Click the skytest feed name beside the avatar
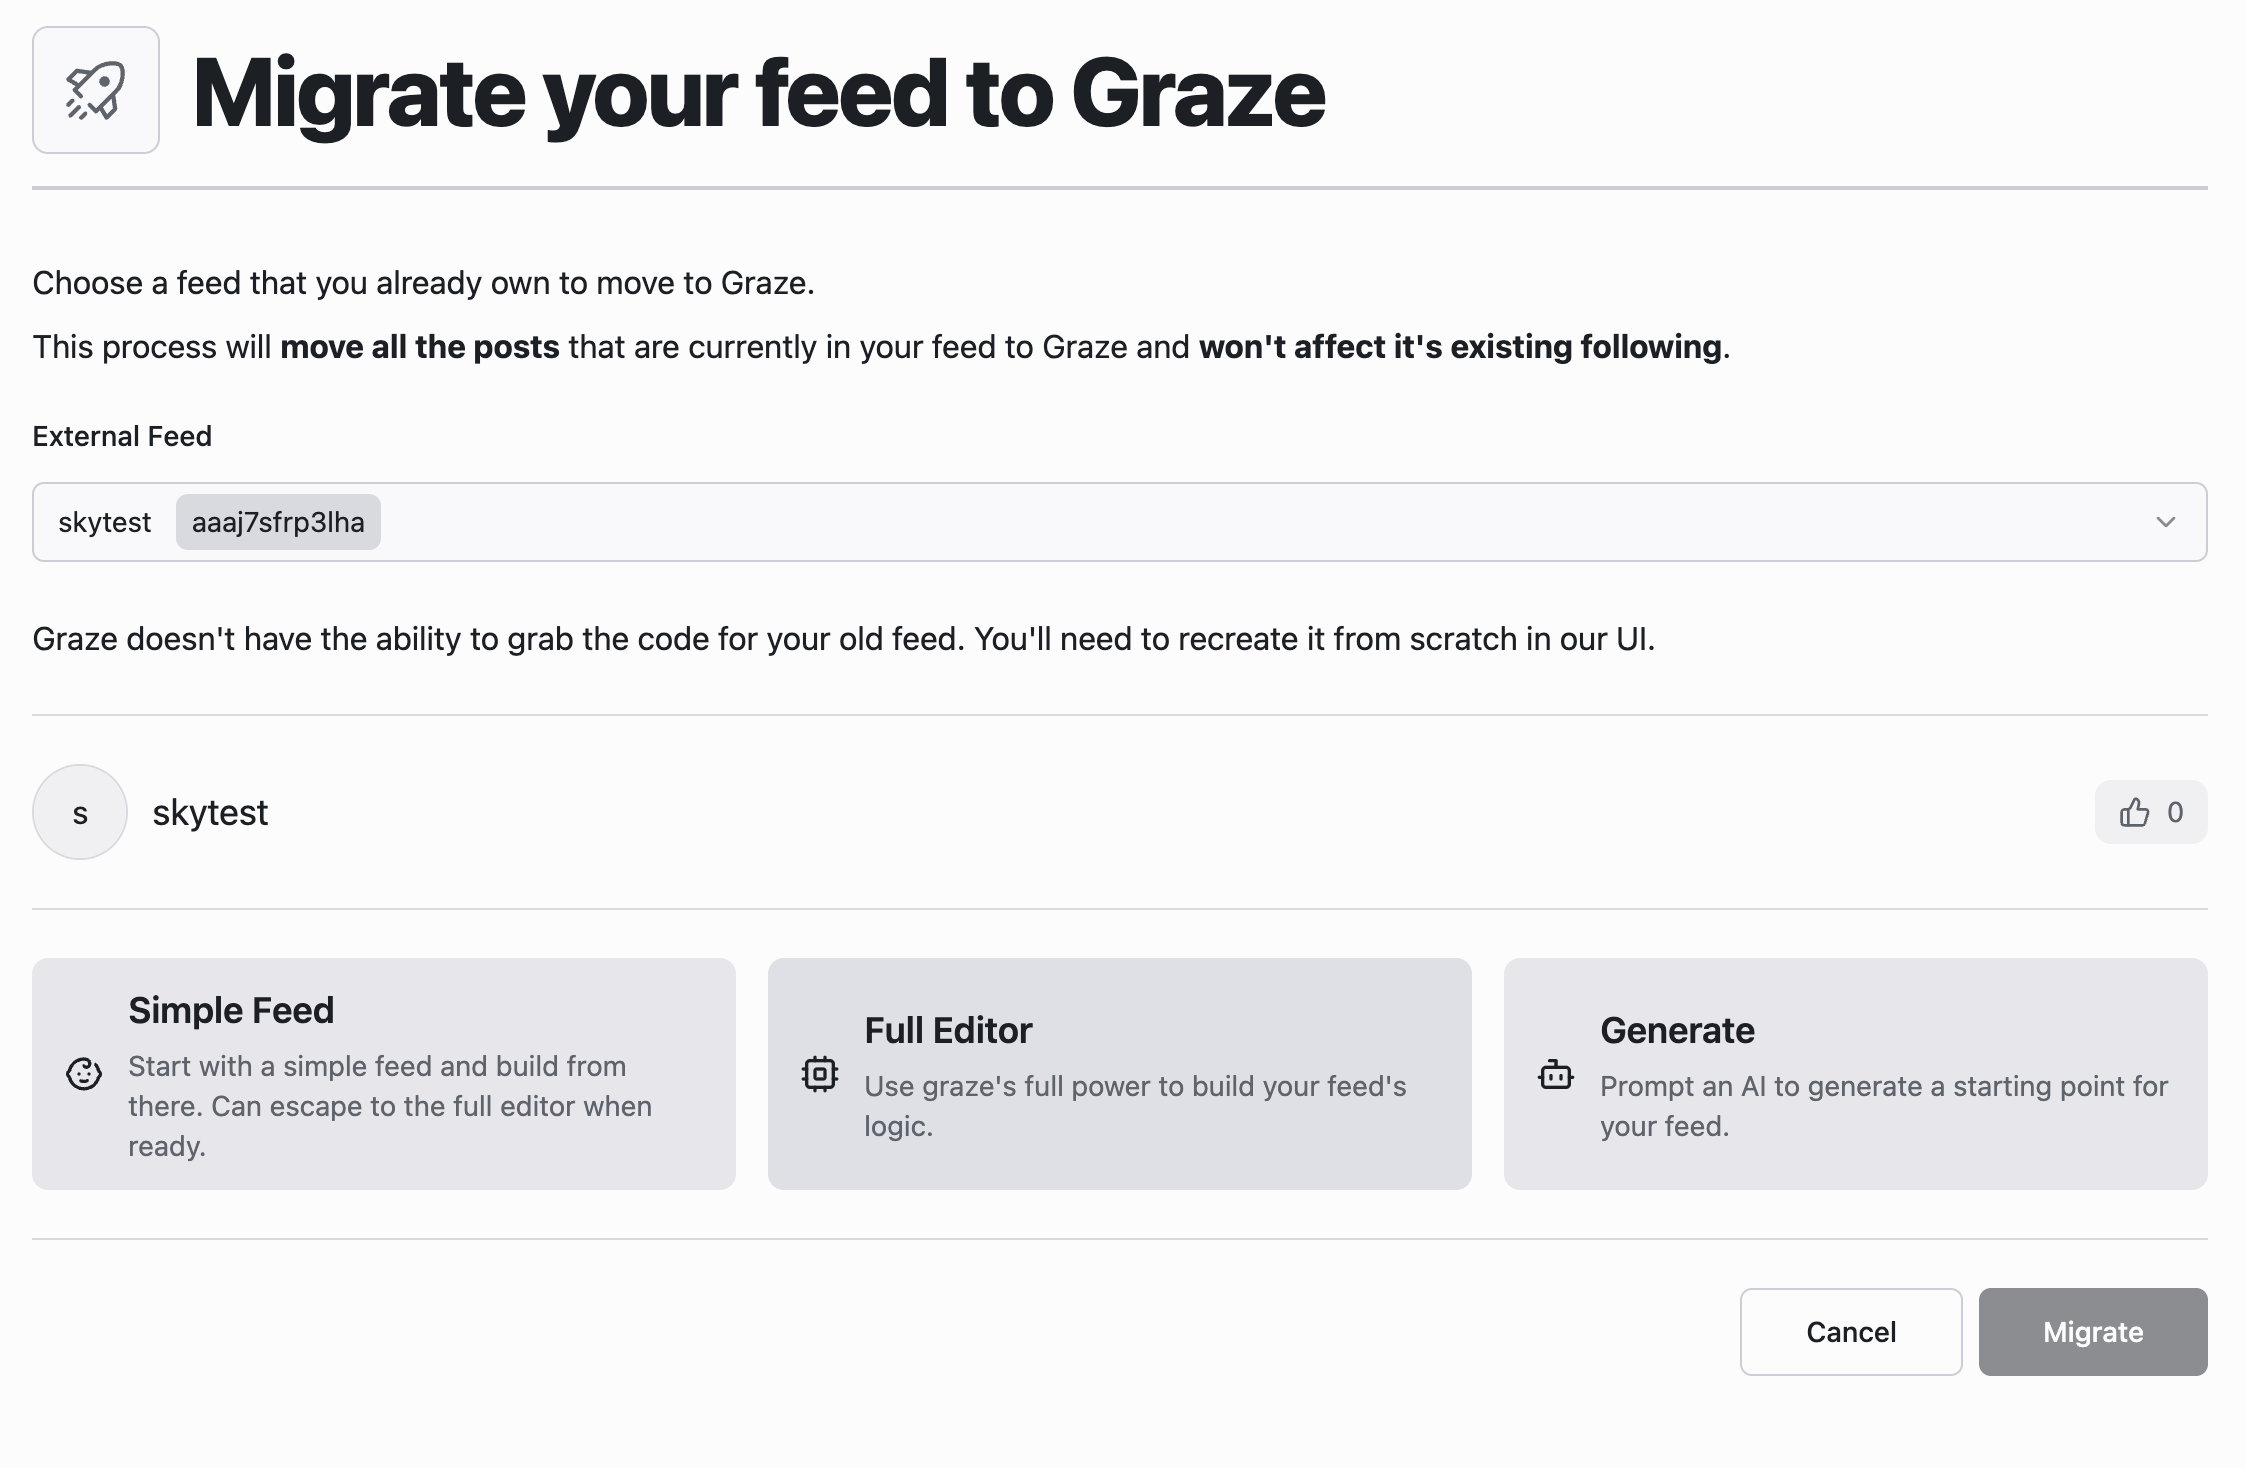 [210, 812]
